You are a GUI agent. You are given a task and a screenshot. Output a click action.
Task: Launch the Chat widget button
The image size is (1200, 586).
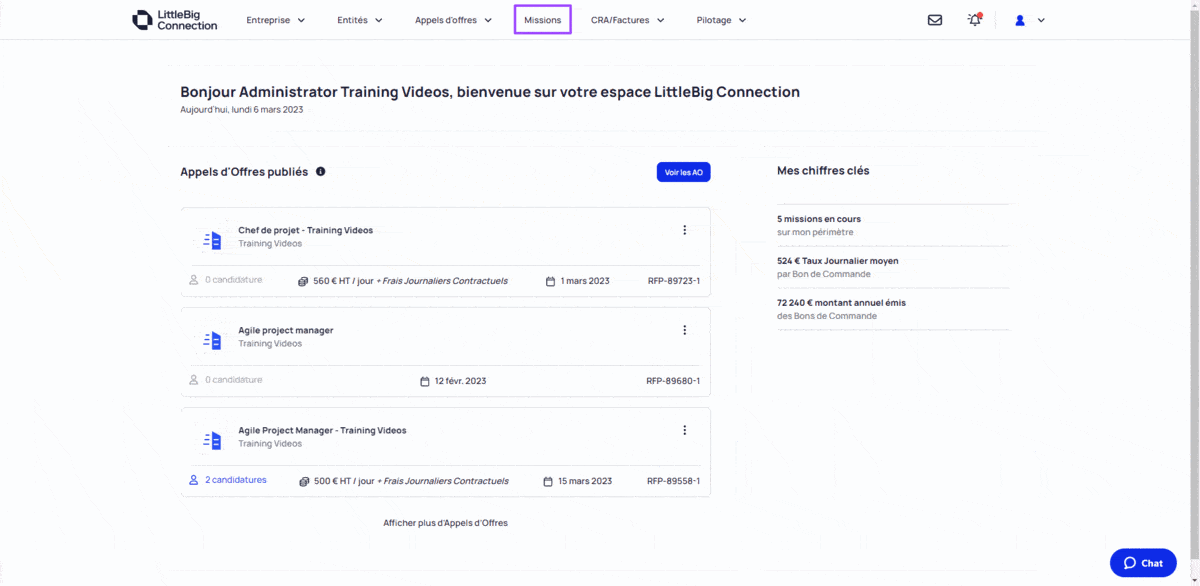[x=1143, y=563]
